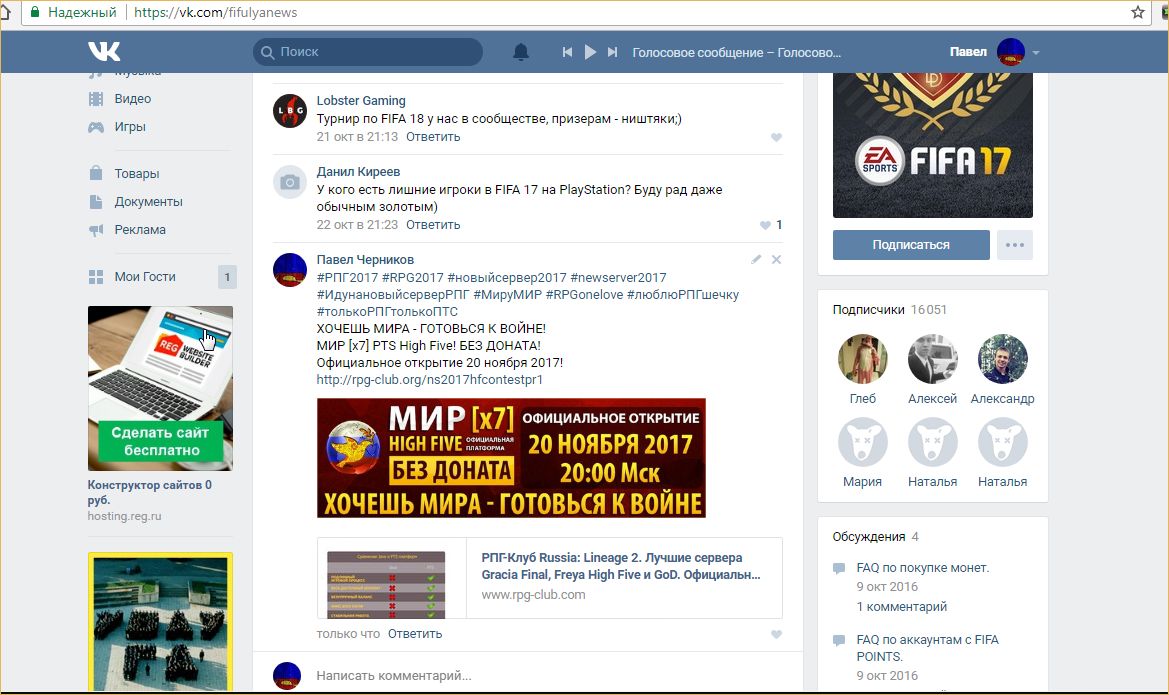The width and height of the screenshot is (1169, 695).
Task: Delete Павел Черников's comment with X icon
Action: pos(777,260)
